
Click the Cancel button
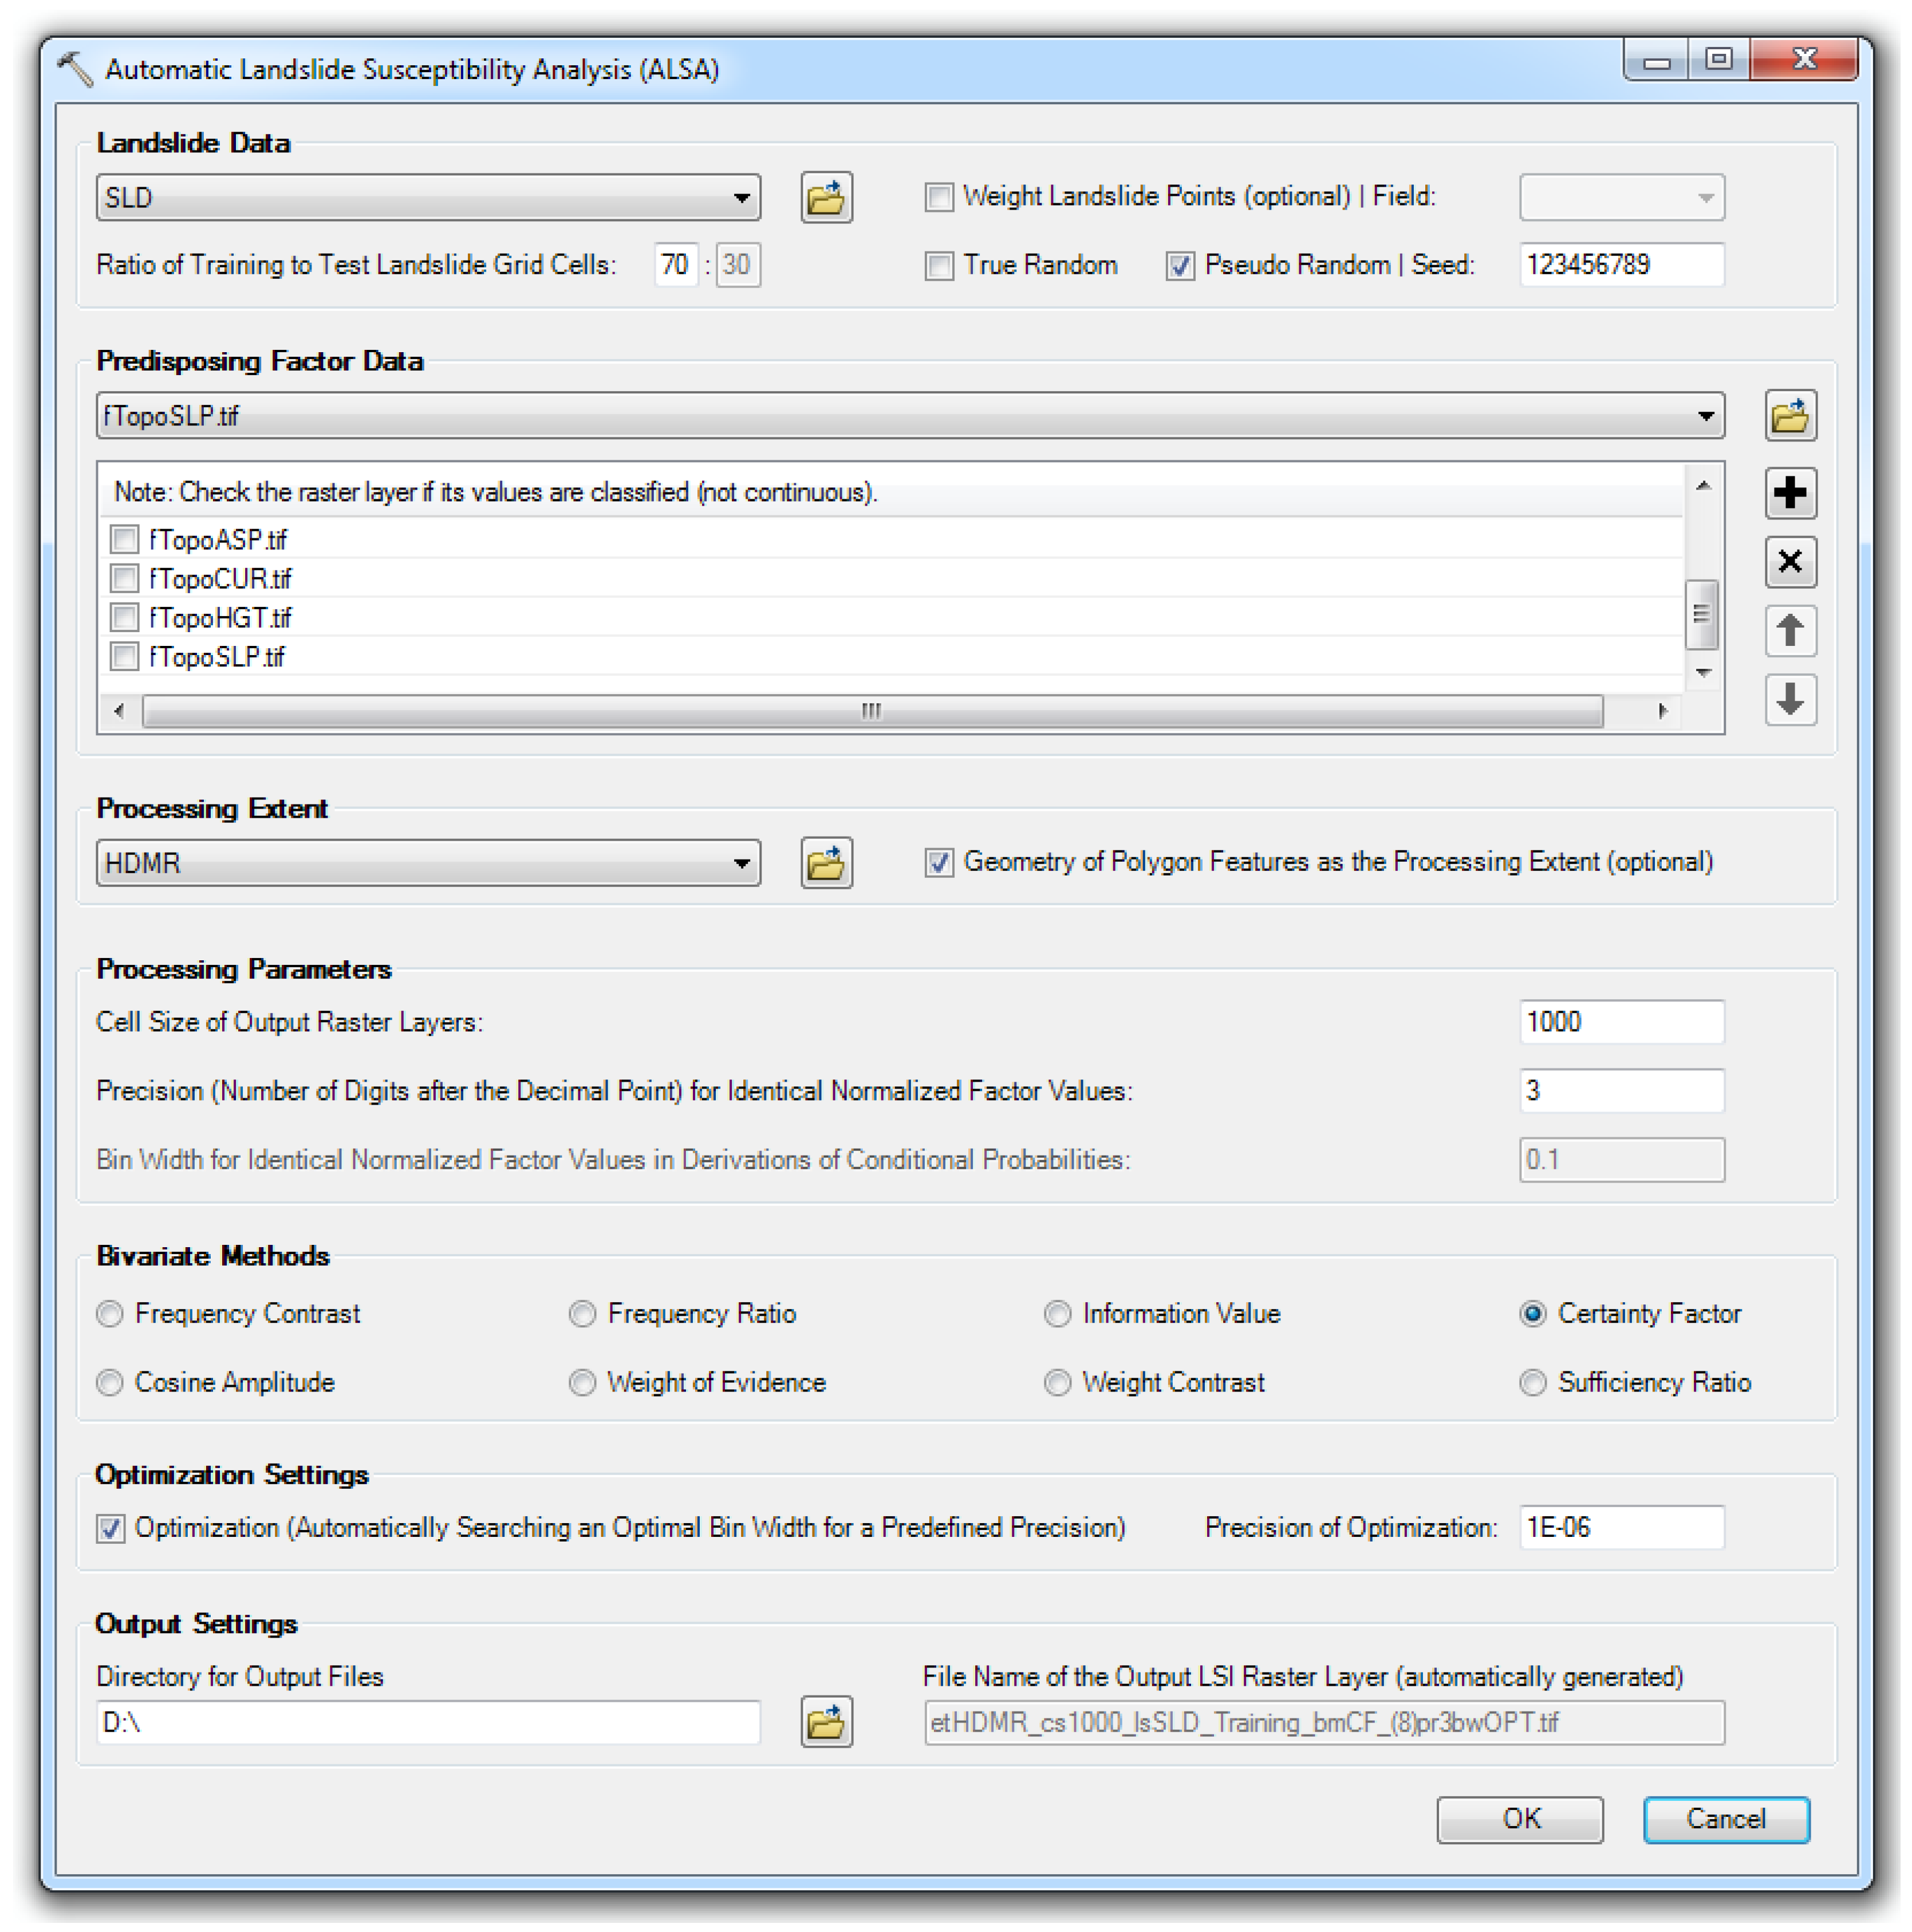[1725, 1819]
